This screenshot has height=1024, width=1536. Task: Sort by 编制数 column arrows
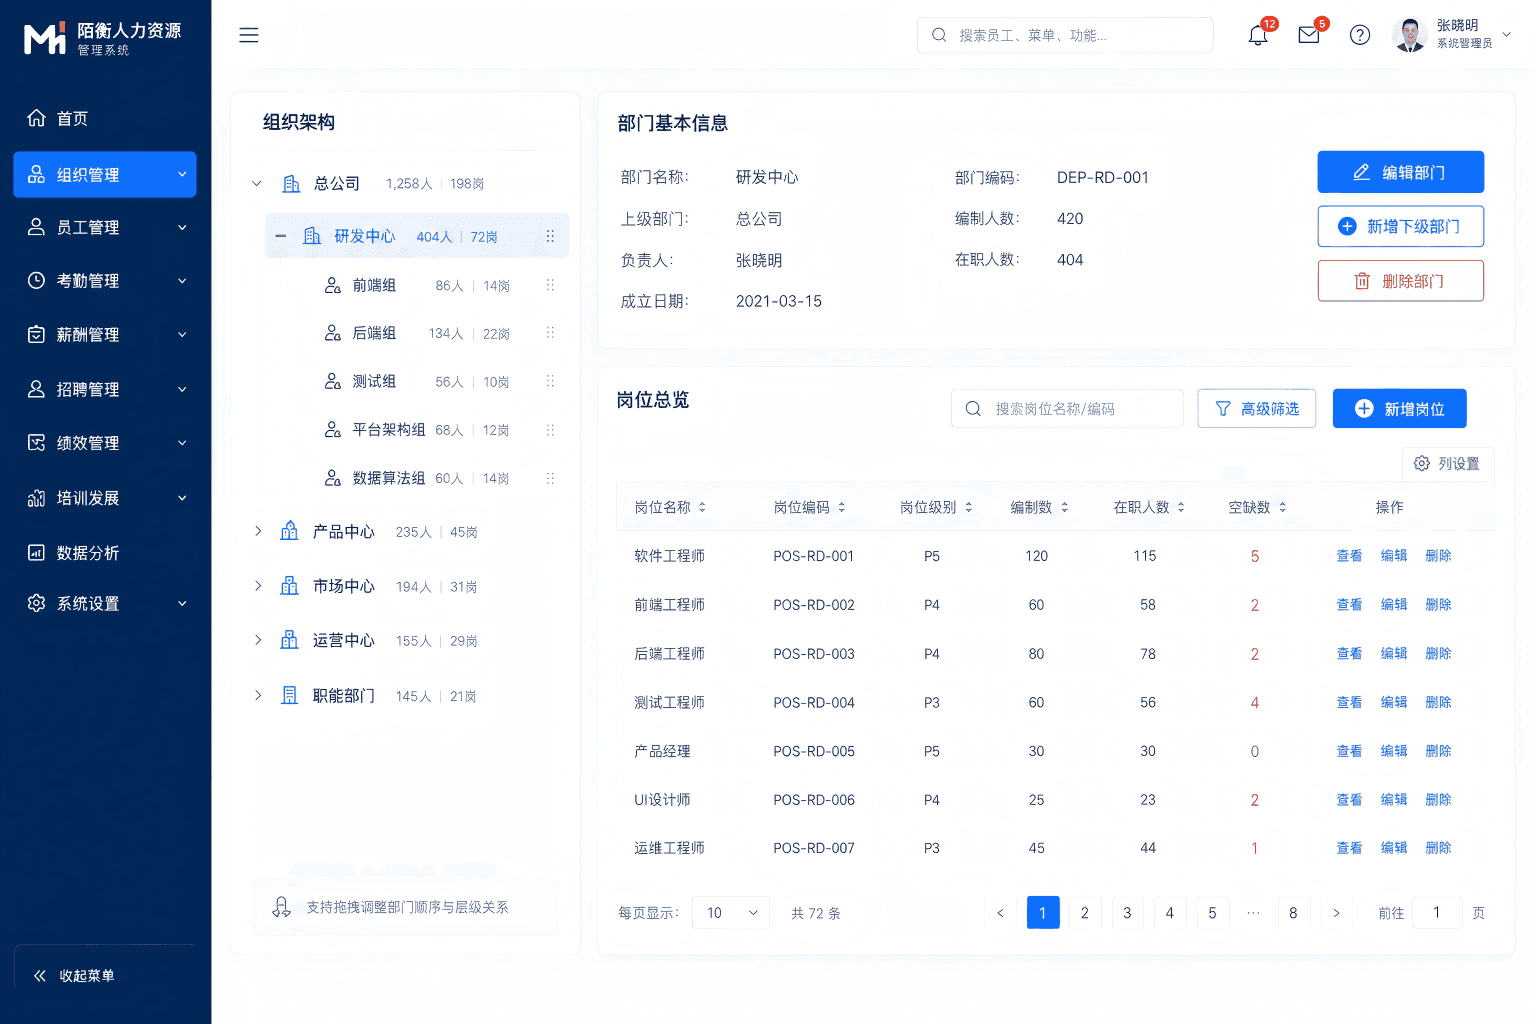(1065, 508)
